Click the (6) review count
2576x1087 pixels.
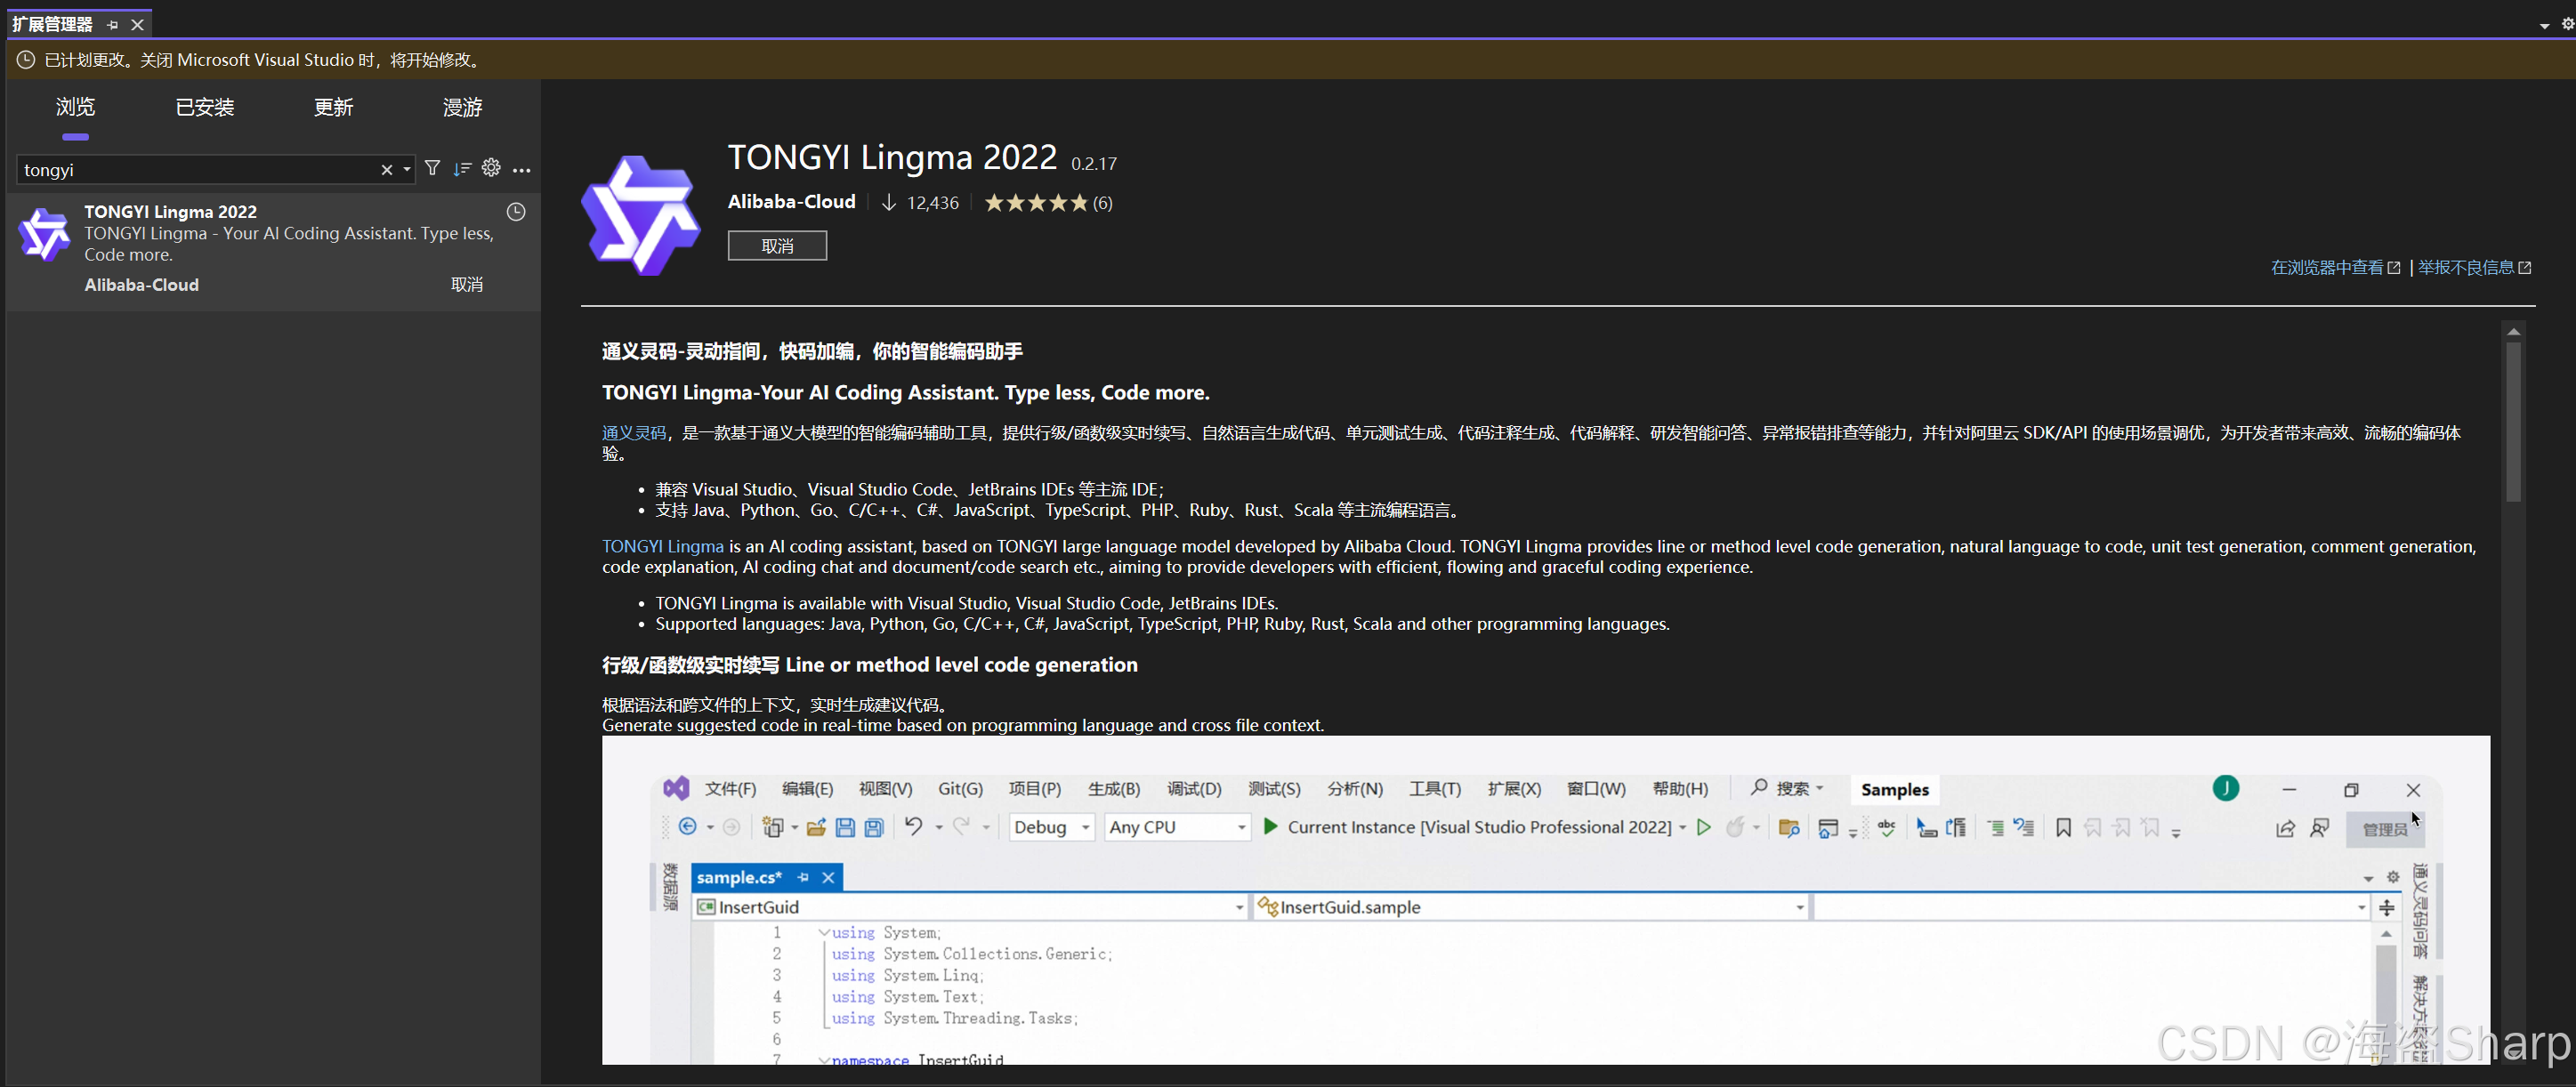coord(1102,203)
